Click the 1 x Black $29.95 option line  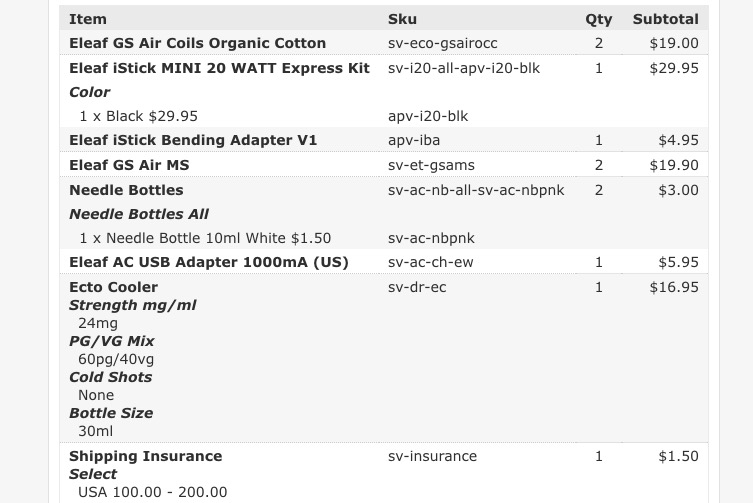(138, 116)
